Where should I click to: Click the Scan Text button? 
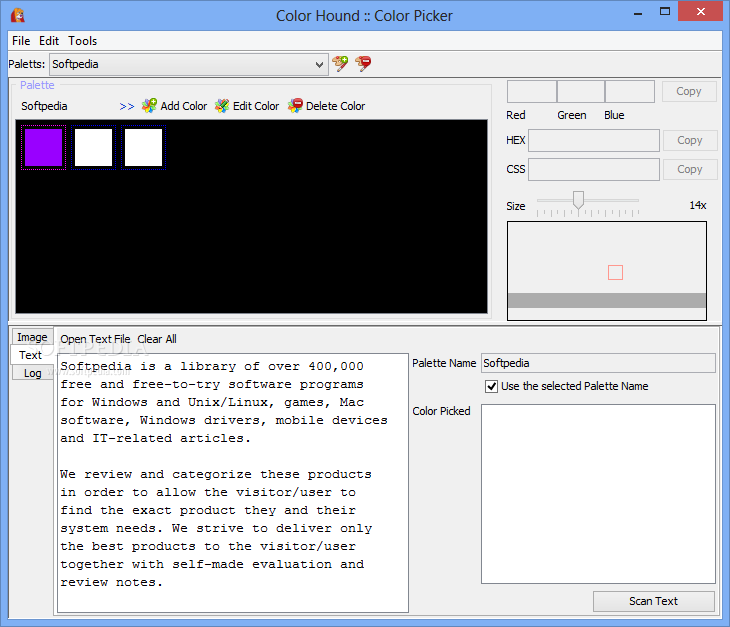click(654, 601)
